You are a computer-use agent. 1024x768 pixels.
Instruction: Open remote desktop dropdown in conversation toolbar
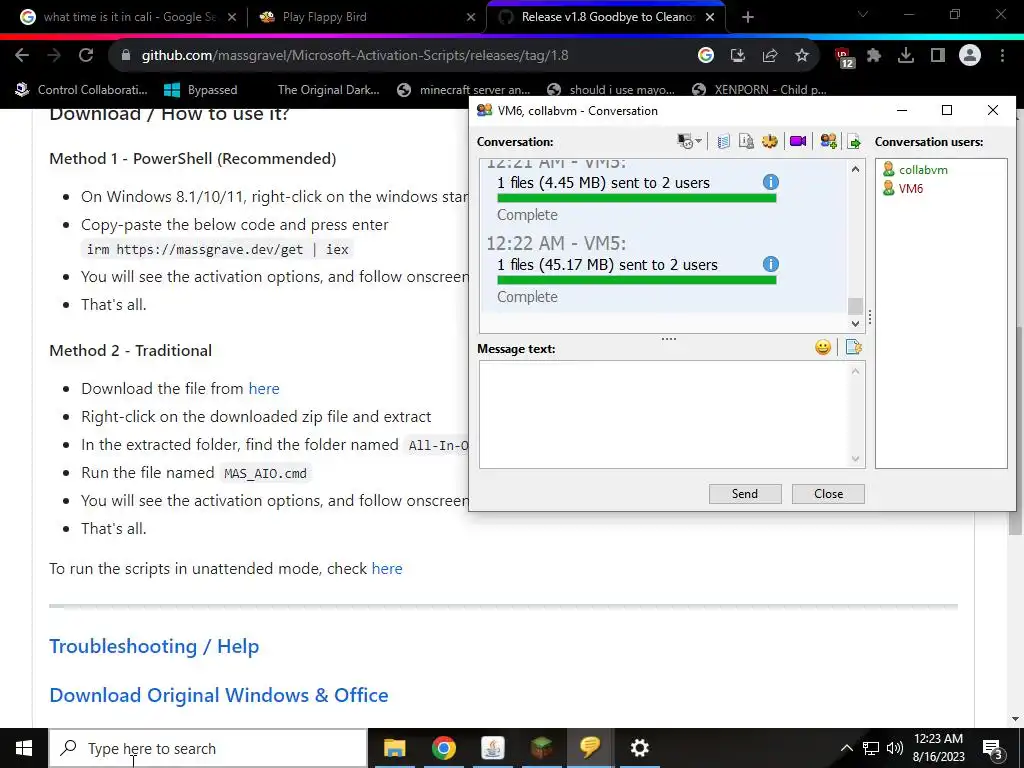[x=689, y=141]
